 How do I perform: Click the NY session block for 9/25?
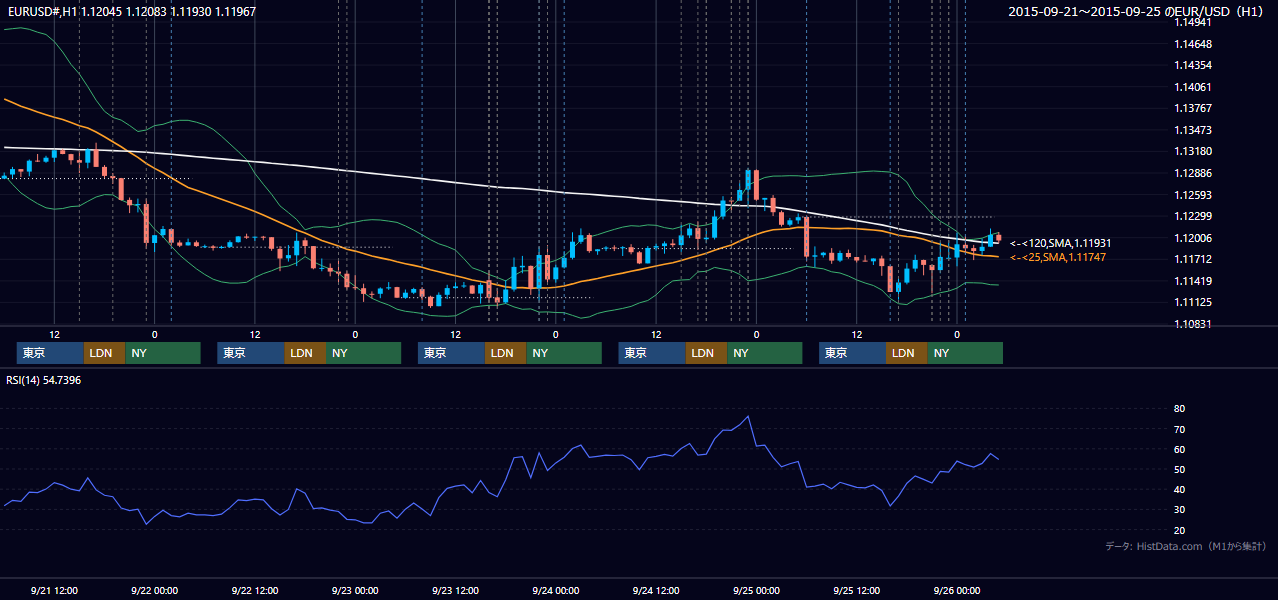965,353
